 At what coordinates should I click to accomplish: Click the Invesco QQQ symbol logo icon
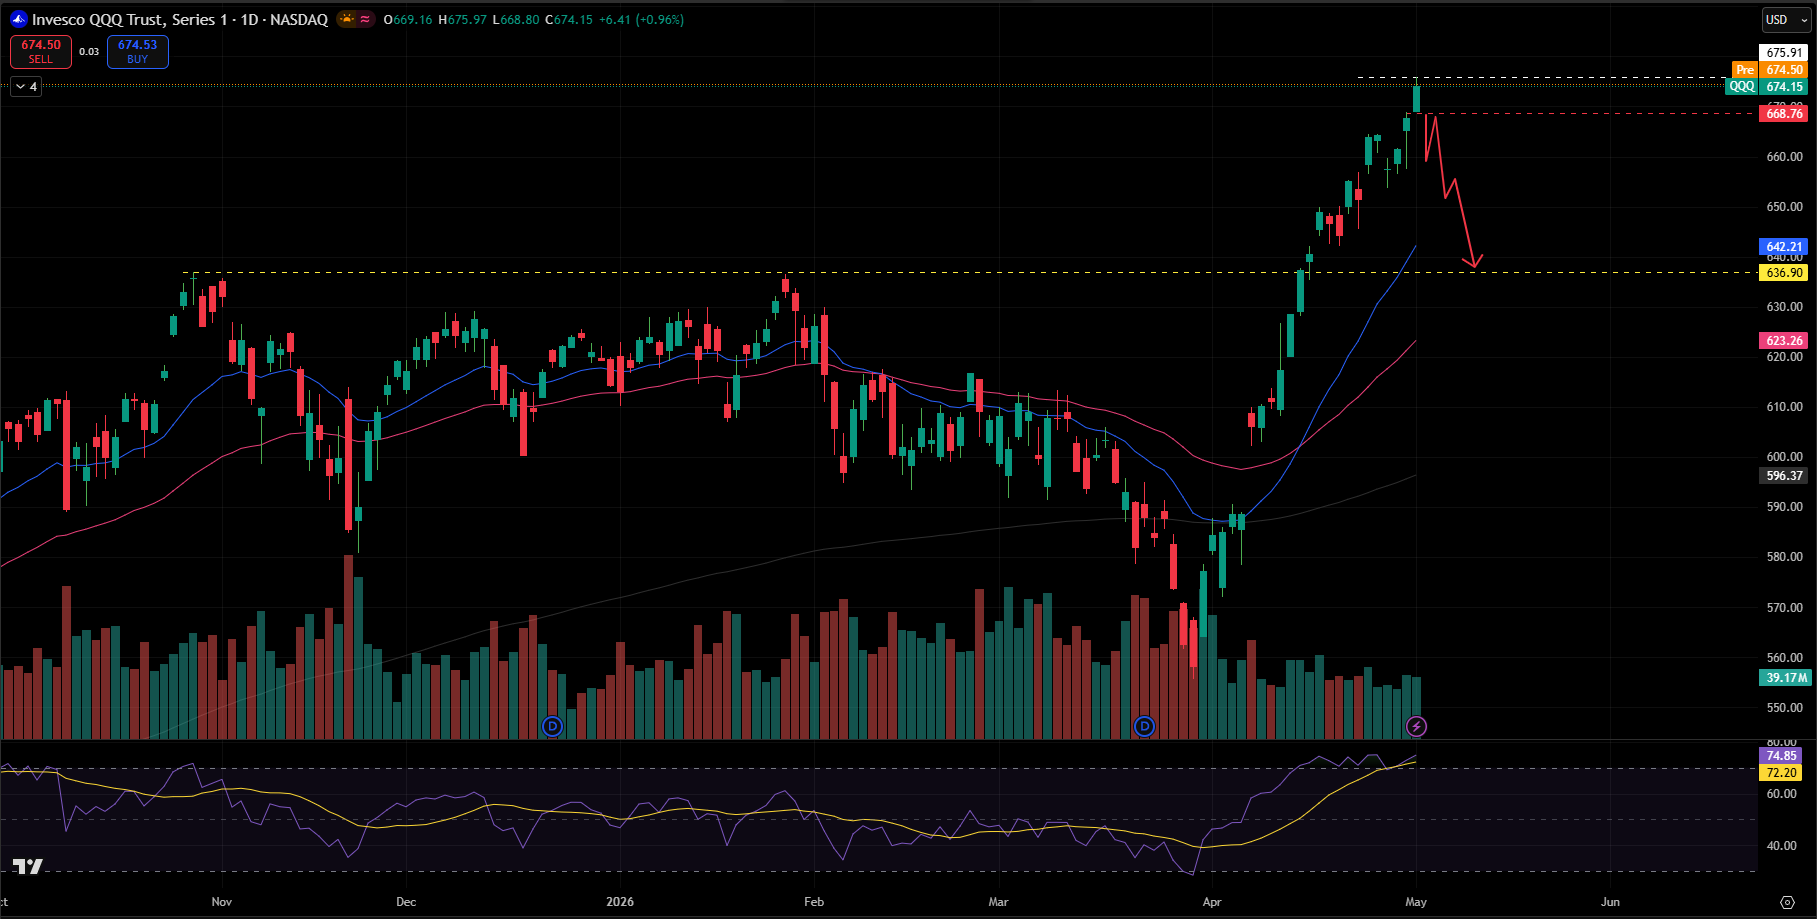tap(18, 19)
